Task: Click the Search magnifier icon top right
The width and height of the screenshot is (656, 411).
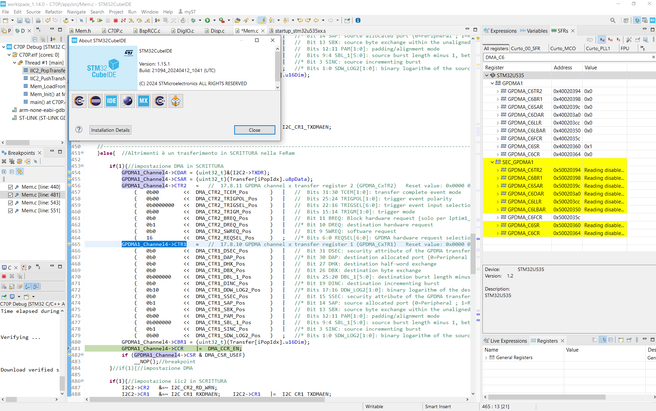Action: pyautogui.click(x=613, y=20)
